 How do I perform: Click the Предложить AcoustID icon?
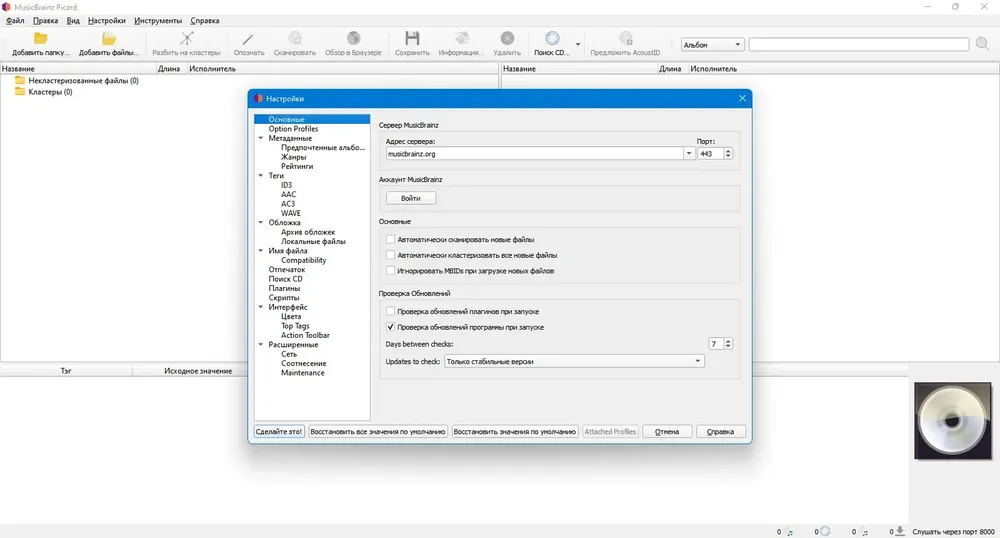coord(626,39)
